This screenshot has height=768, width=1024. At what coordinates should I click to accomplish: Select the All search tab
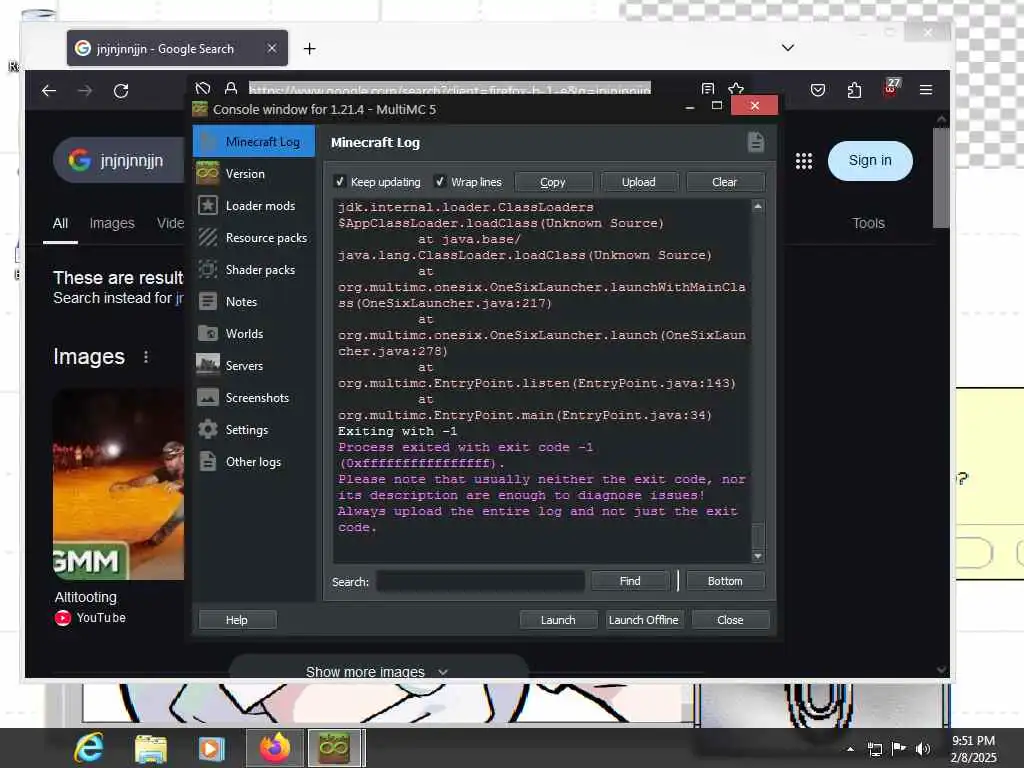click(60, 223)
